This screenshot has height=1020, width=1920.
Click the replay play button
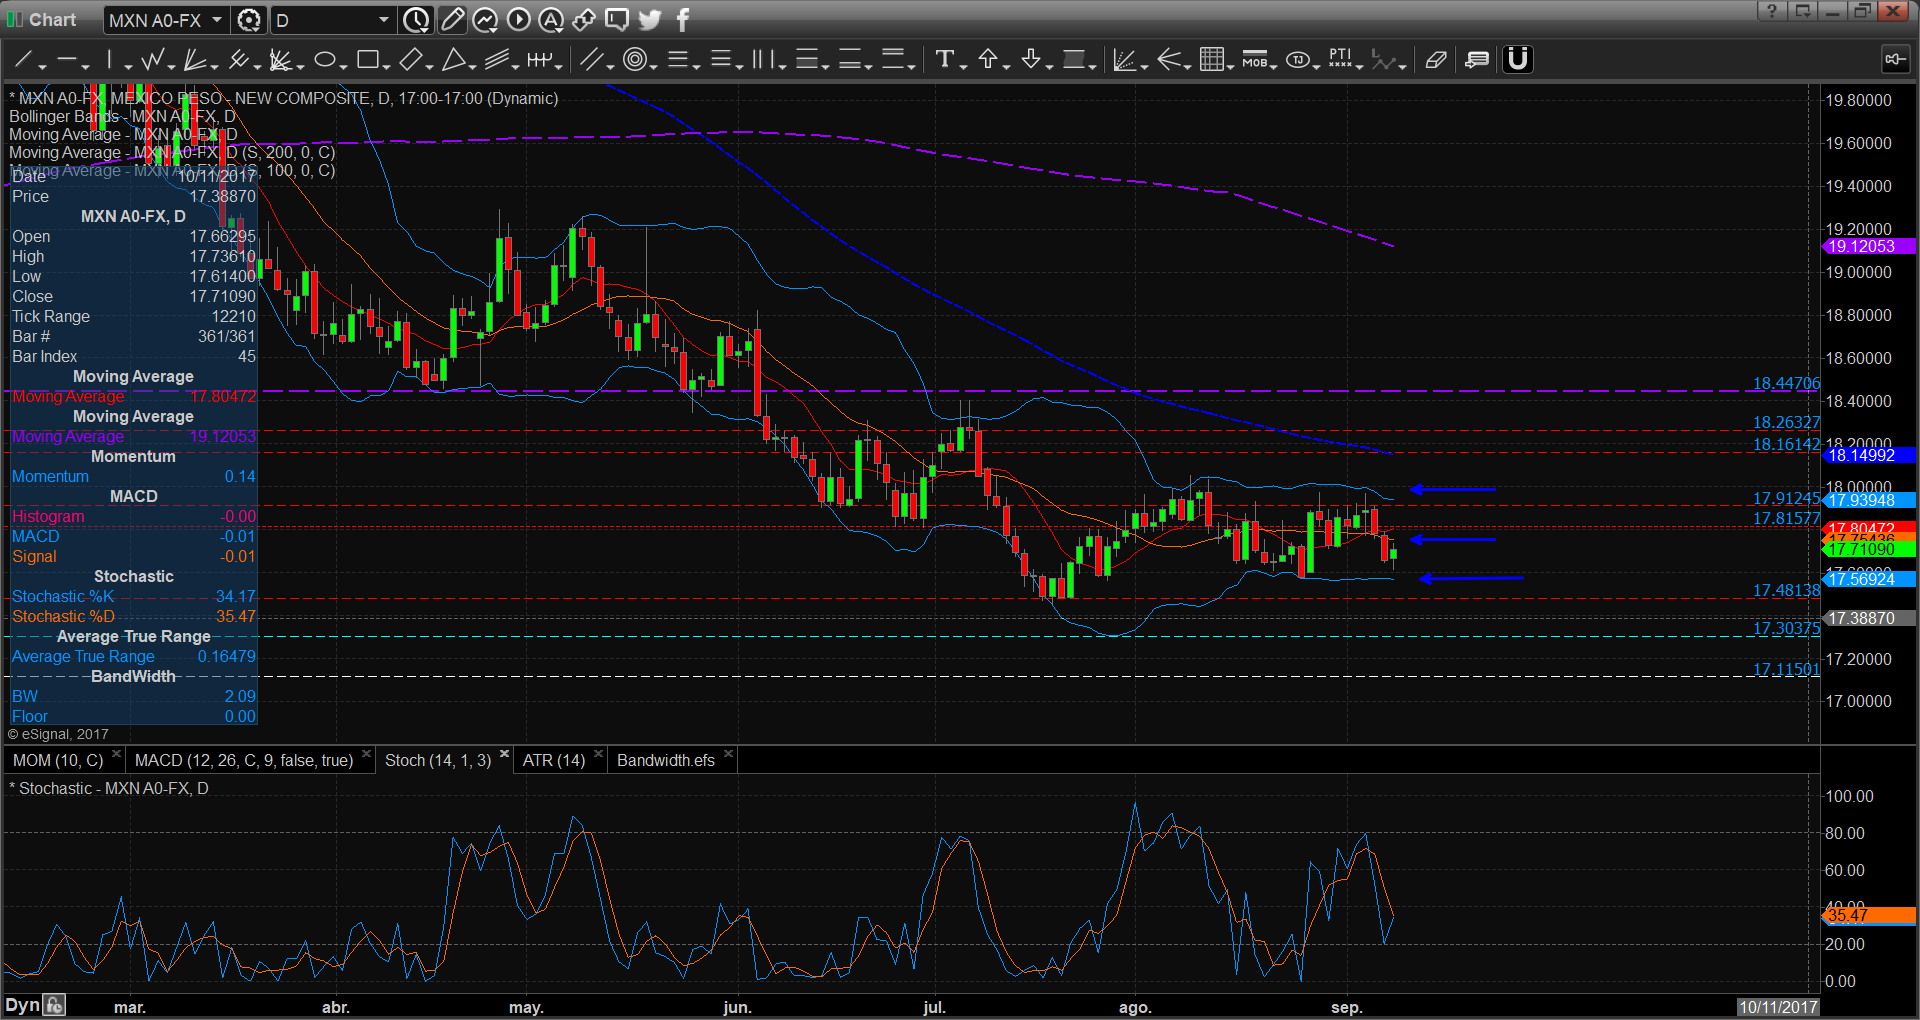click(518, 19)
